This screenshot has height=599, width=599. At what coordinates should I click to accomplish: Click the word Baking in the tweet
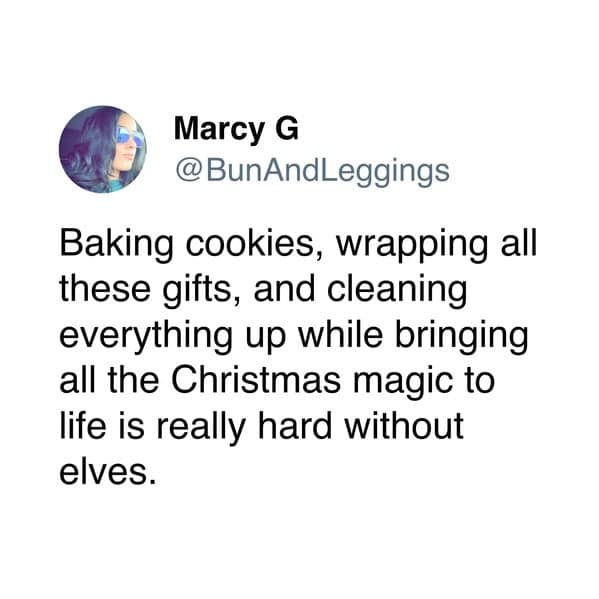(117, 245)
